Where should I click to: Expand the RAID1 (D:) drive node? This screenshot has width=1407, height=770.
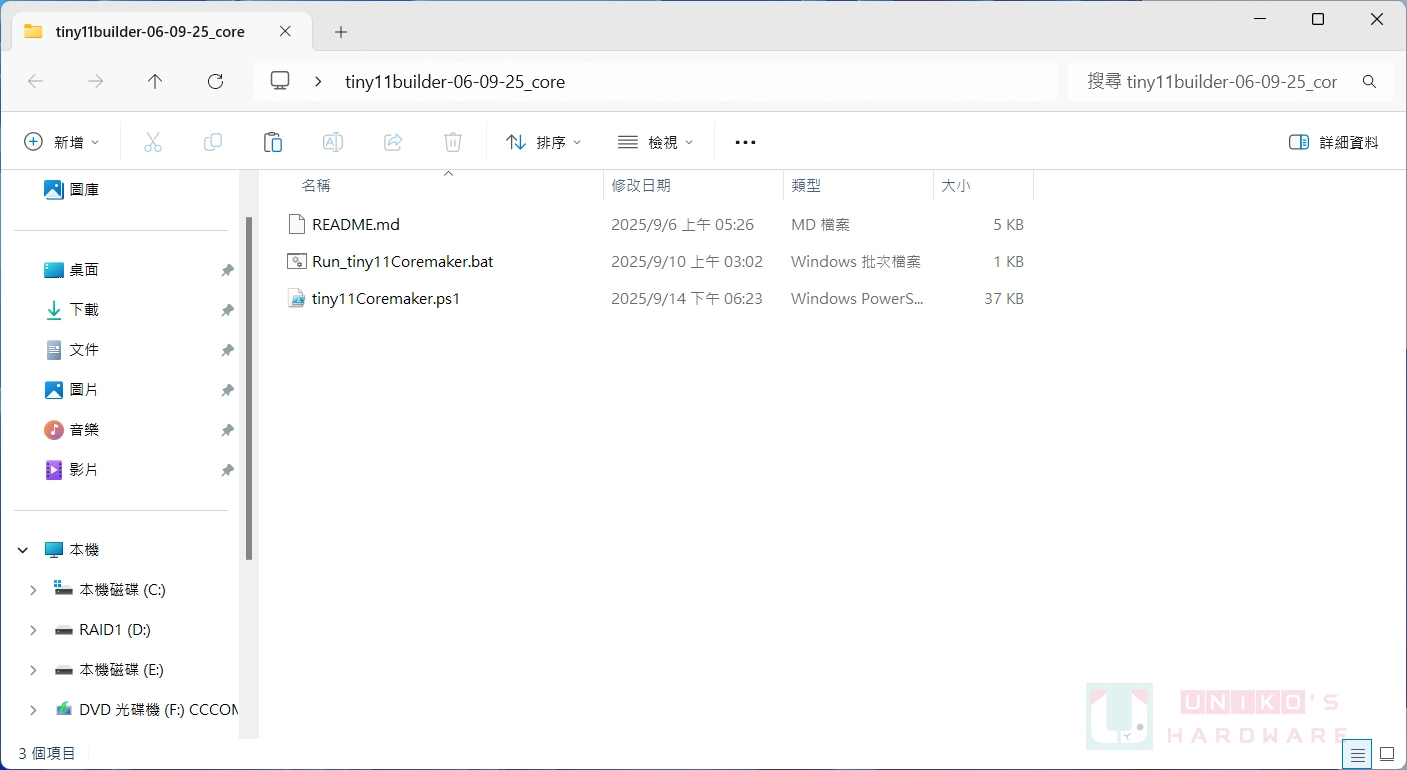point(33,630)
